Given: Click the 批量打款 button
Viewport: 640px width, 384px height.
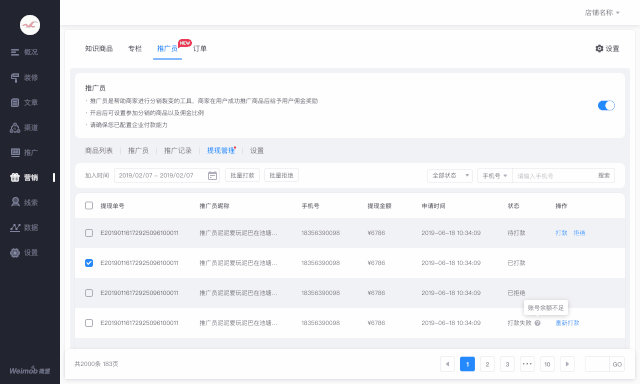Looking at the screenshot, I should pyautogui.click(x=242, y=175).
